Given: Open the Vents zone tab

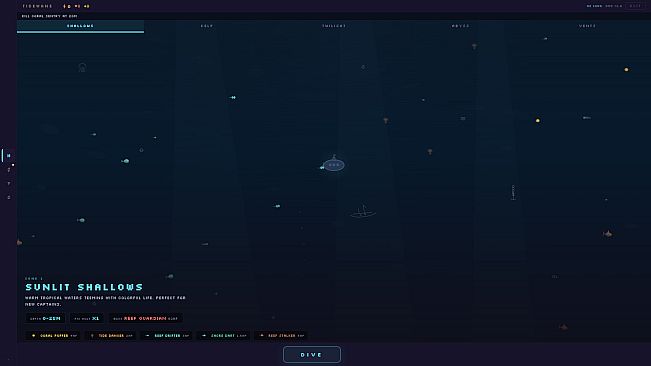Looking at the screenshot, I should tap(587, 26).
